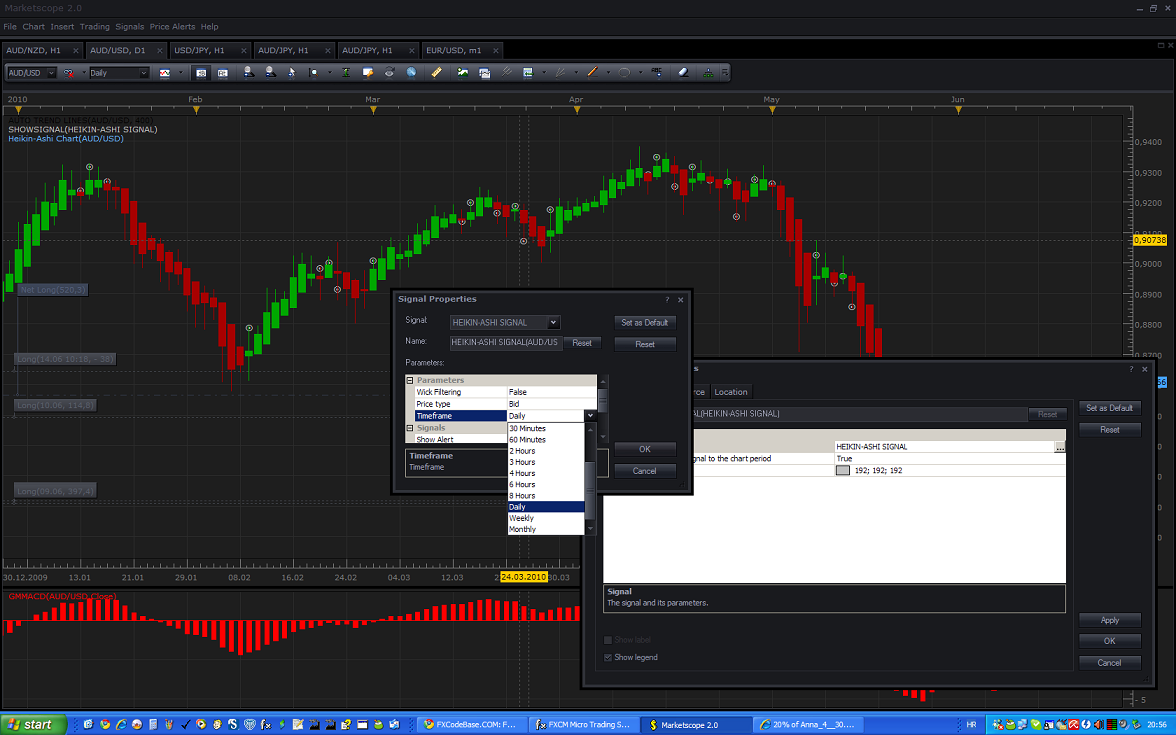Click the green vertical scale icon
The image size is (1176, 735).
click(x=346, y=73)
